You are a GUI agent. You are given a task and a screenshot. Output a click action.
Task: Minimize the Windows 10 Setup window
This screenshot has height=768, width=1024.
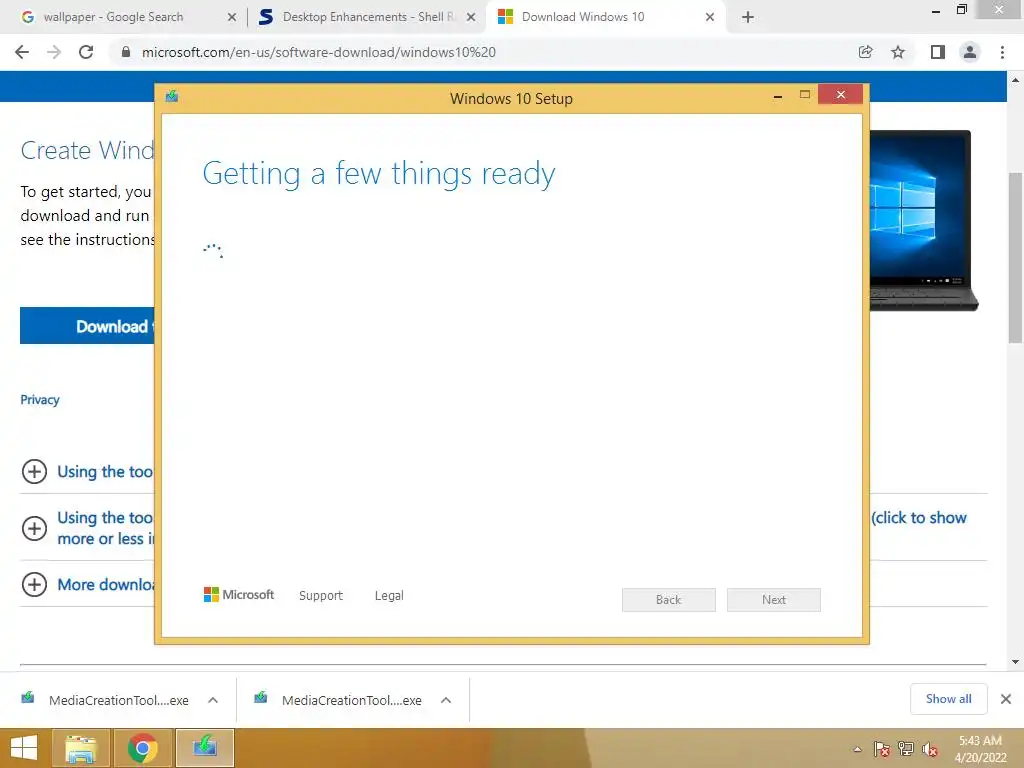point(778,97)
